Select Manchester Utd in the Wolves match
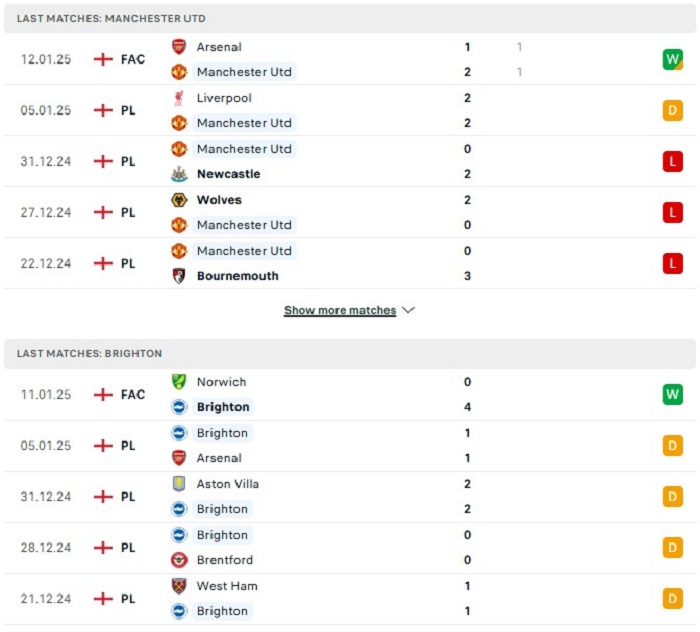Viewport: 700px width, 632px height. 244,225
